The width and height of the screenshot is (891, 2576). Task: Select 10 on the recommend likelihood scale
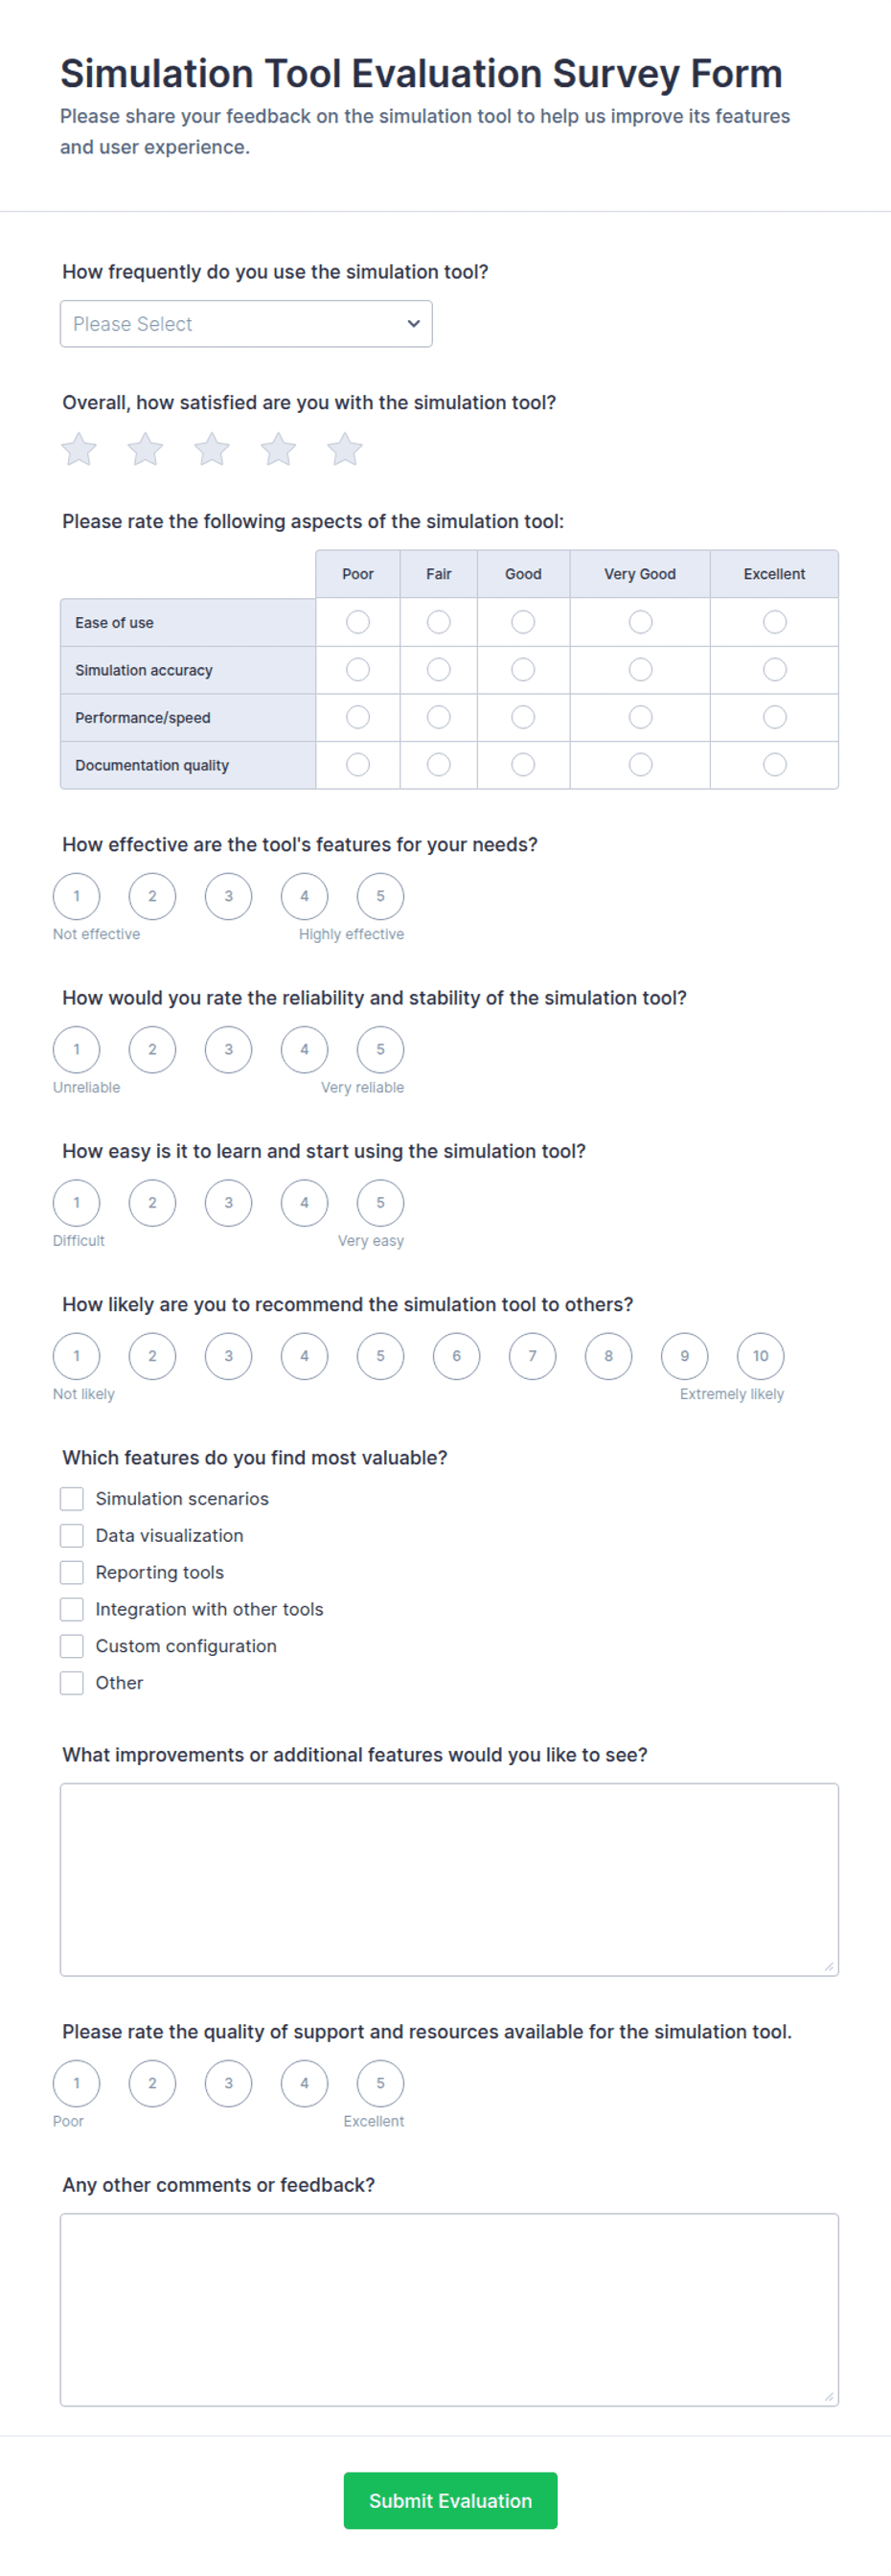[x=761, y=1356]
